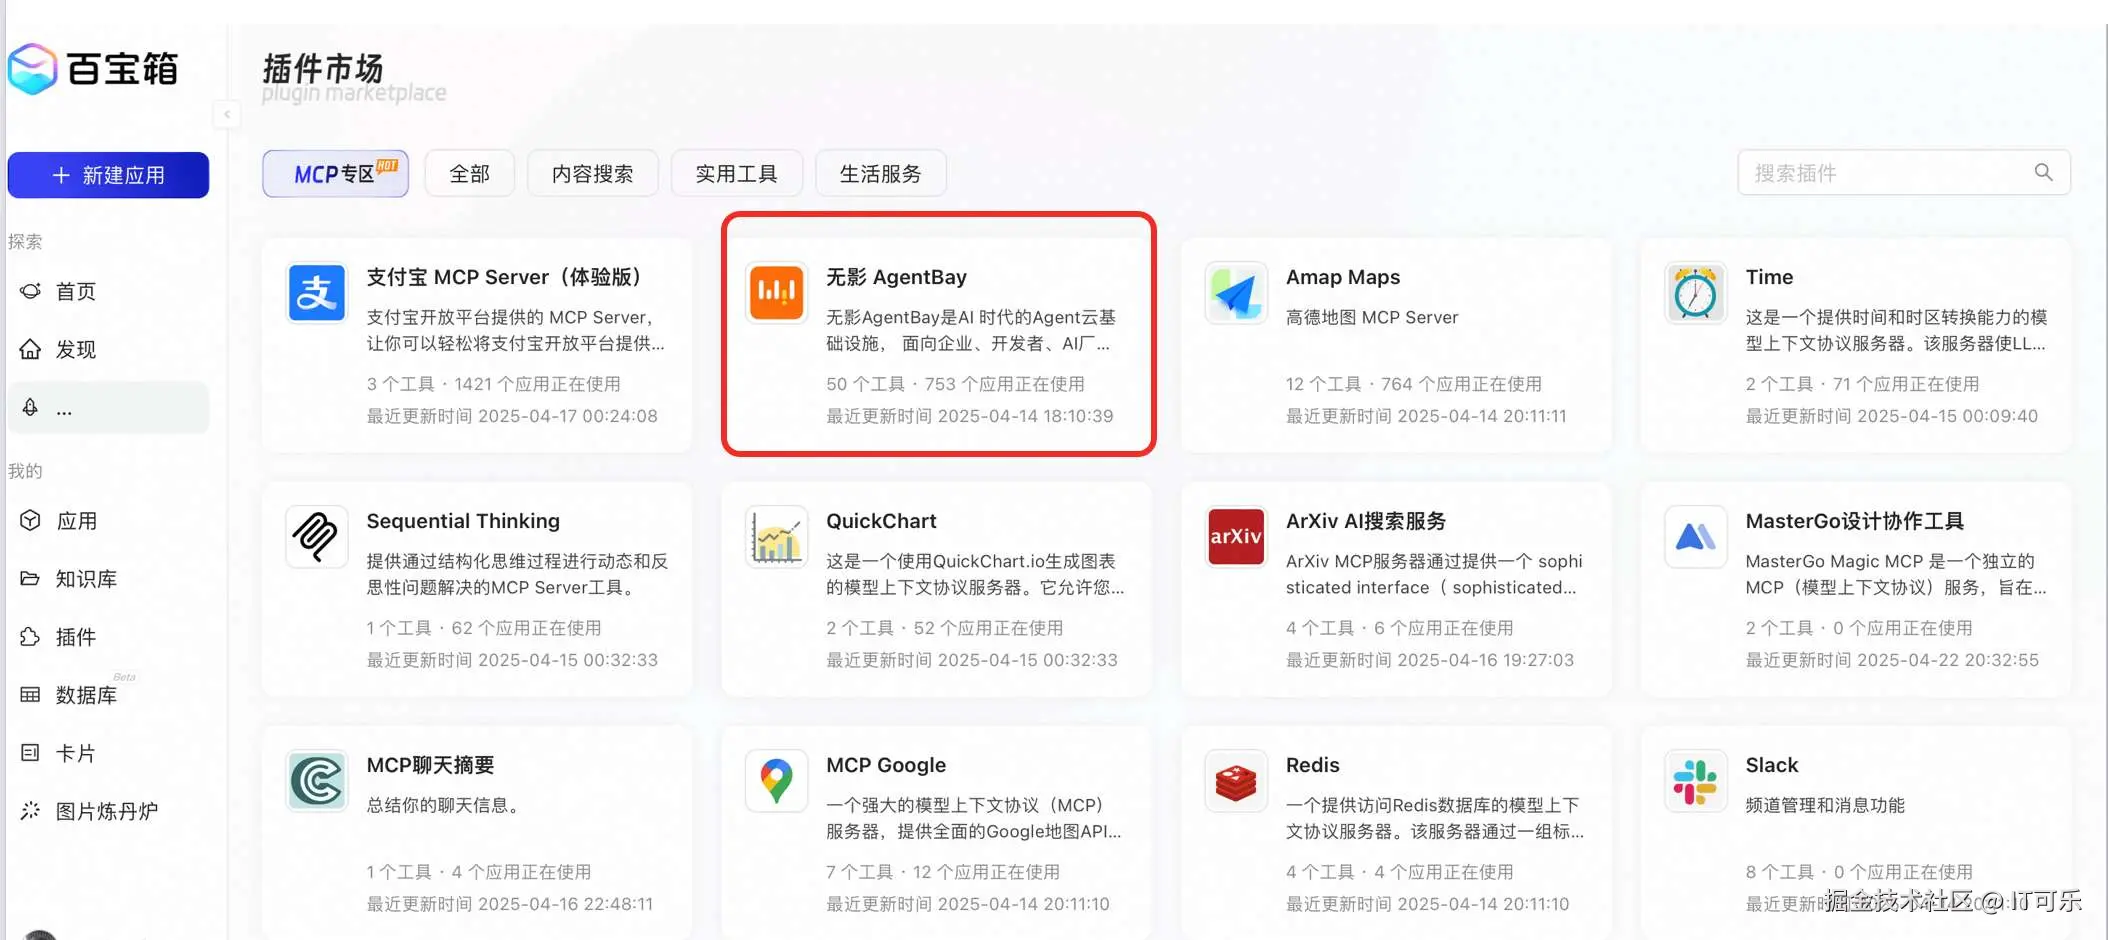
Task: Open 插件 in the sidebar
Action: 75,637
